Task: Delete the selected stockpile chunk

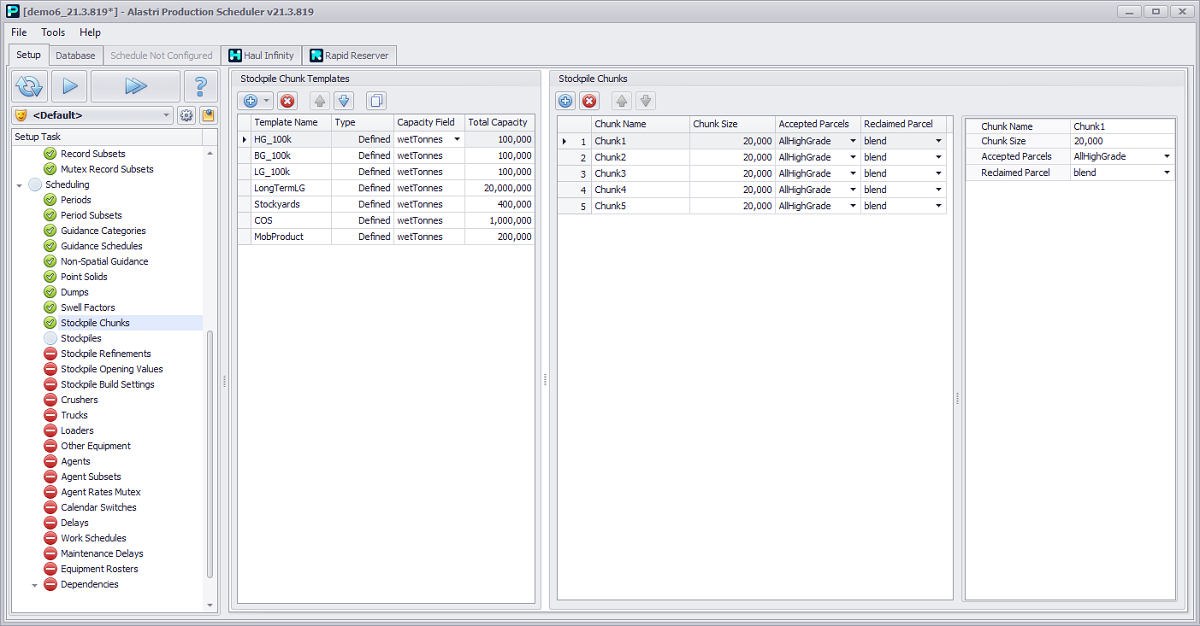Action: click(x=590, y=101)
